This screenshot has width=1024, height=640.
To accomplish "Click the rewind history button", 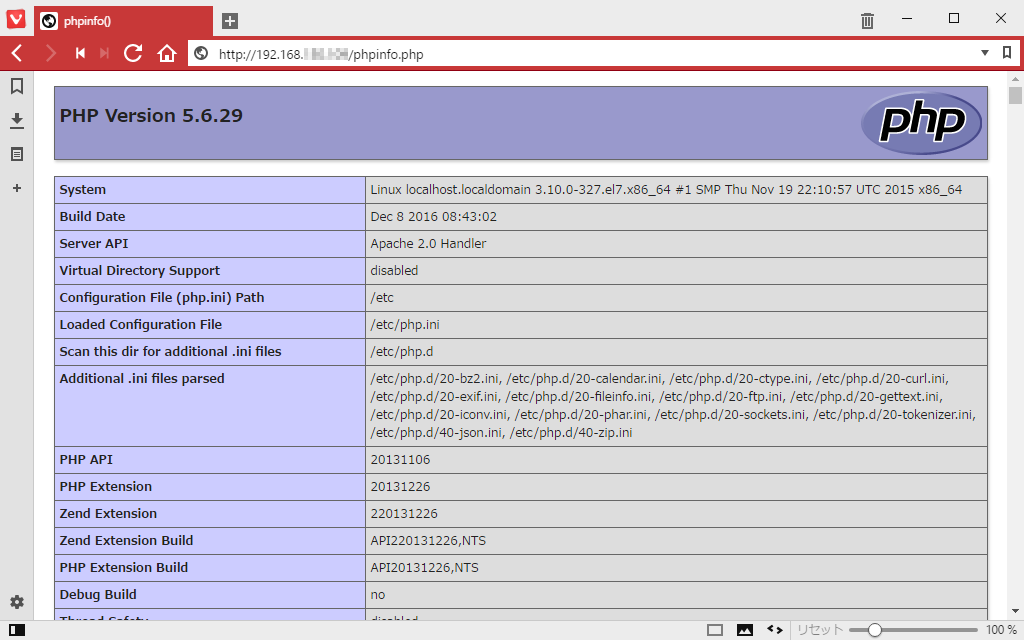I will click(x=80, y=54).
